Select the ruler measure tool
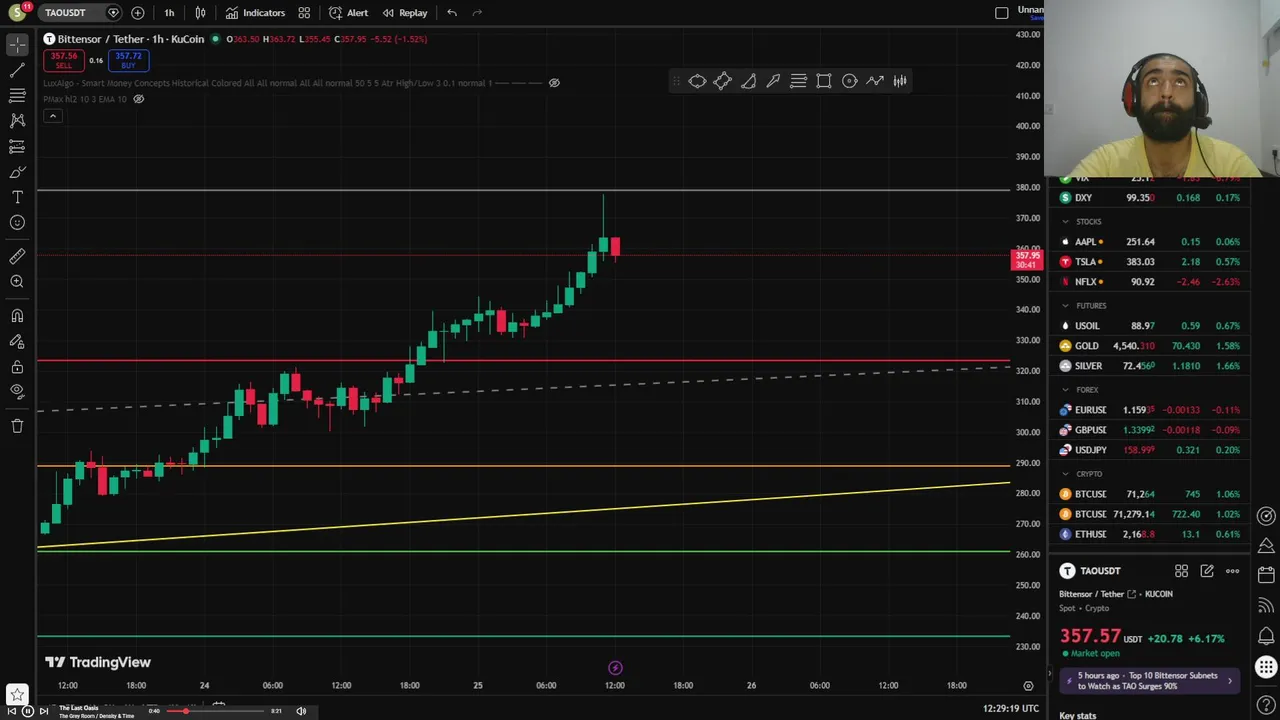This screenshot has width=1280, height=720. coord(17,257)
